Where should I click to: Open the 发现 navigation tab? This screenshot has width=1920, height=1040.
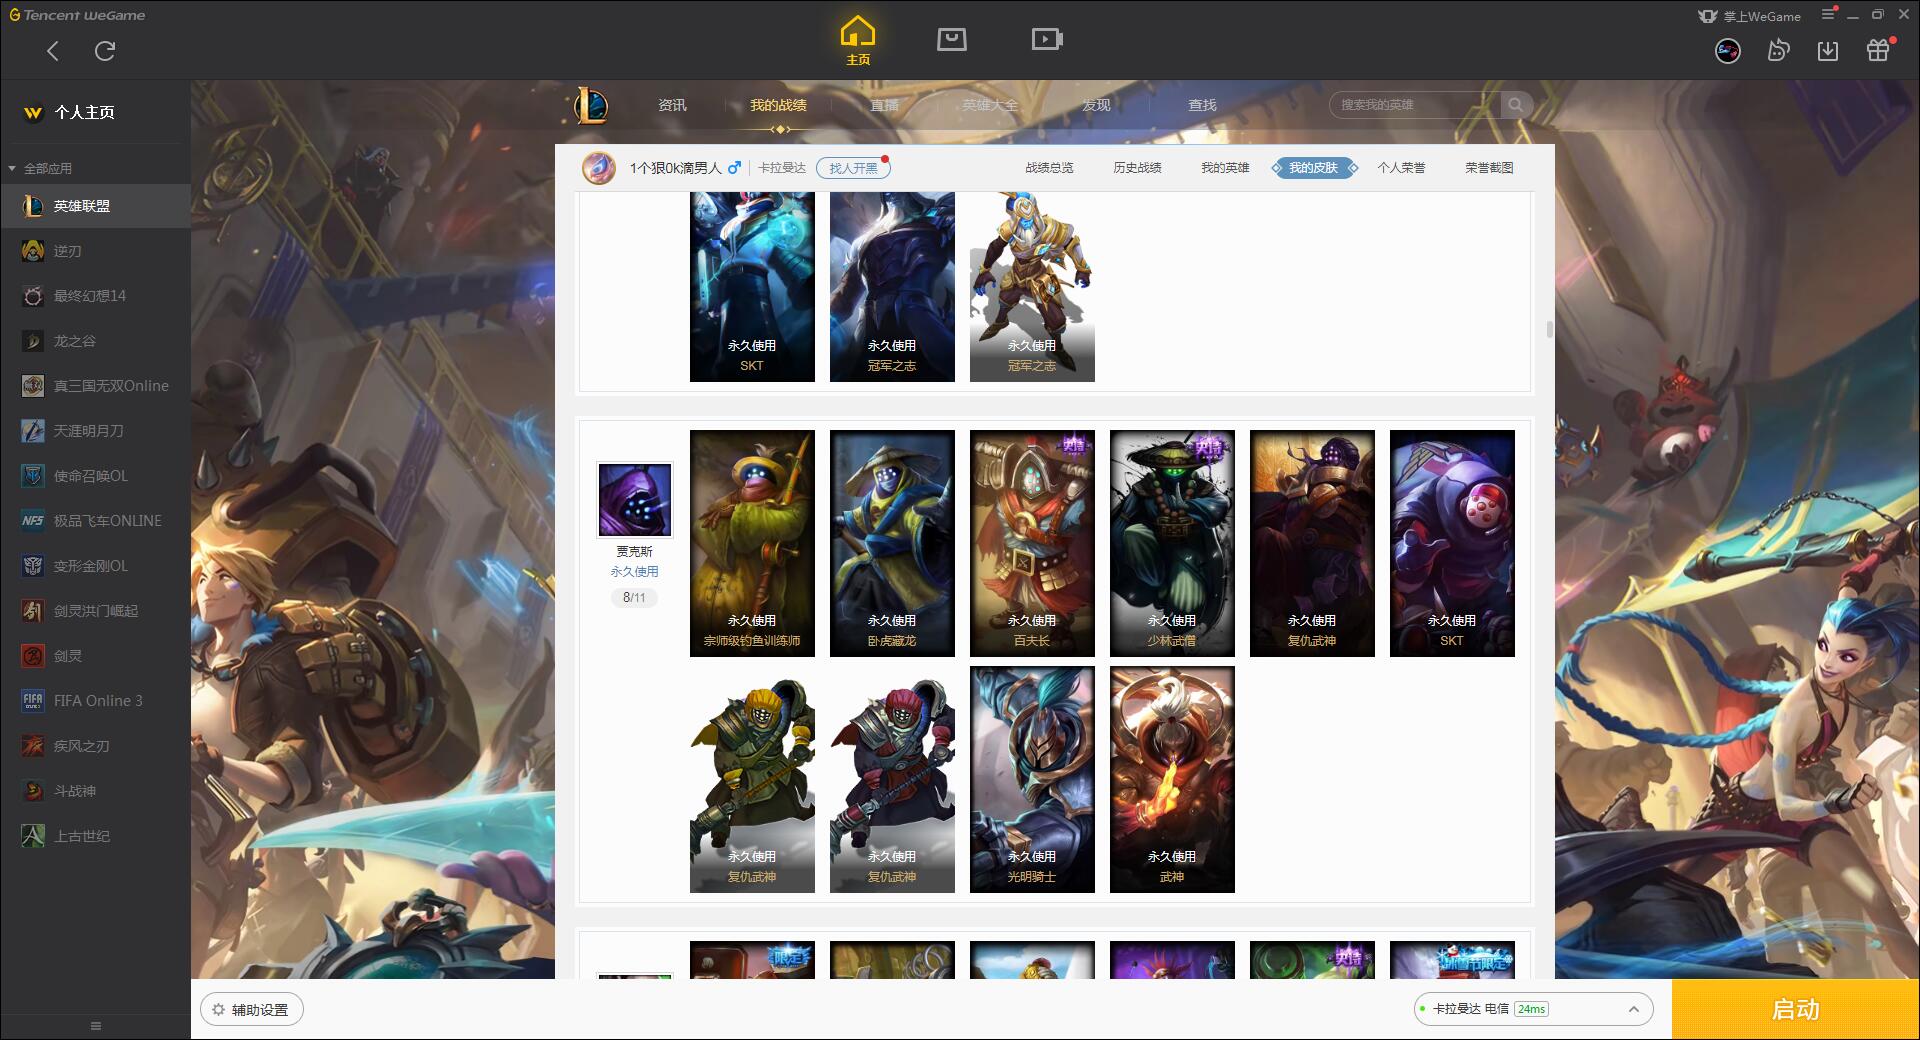(x=1096, y=105)
